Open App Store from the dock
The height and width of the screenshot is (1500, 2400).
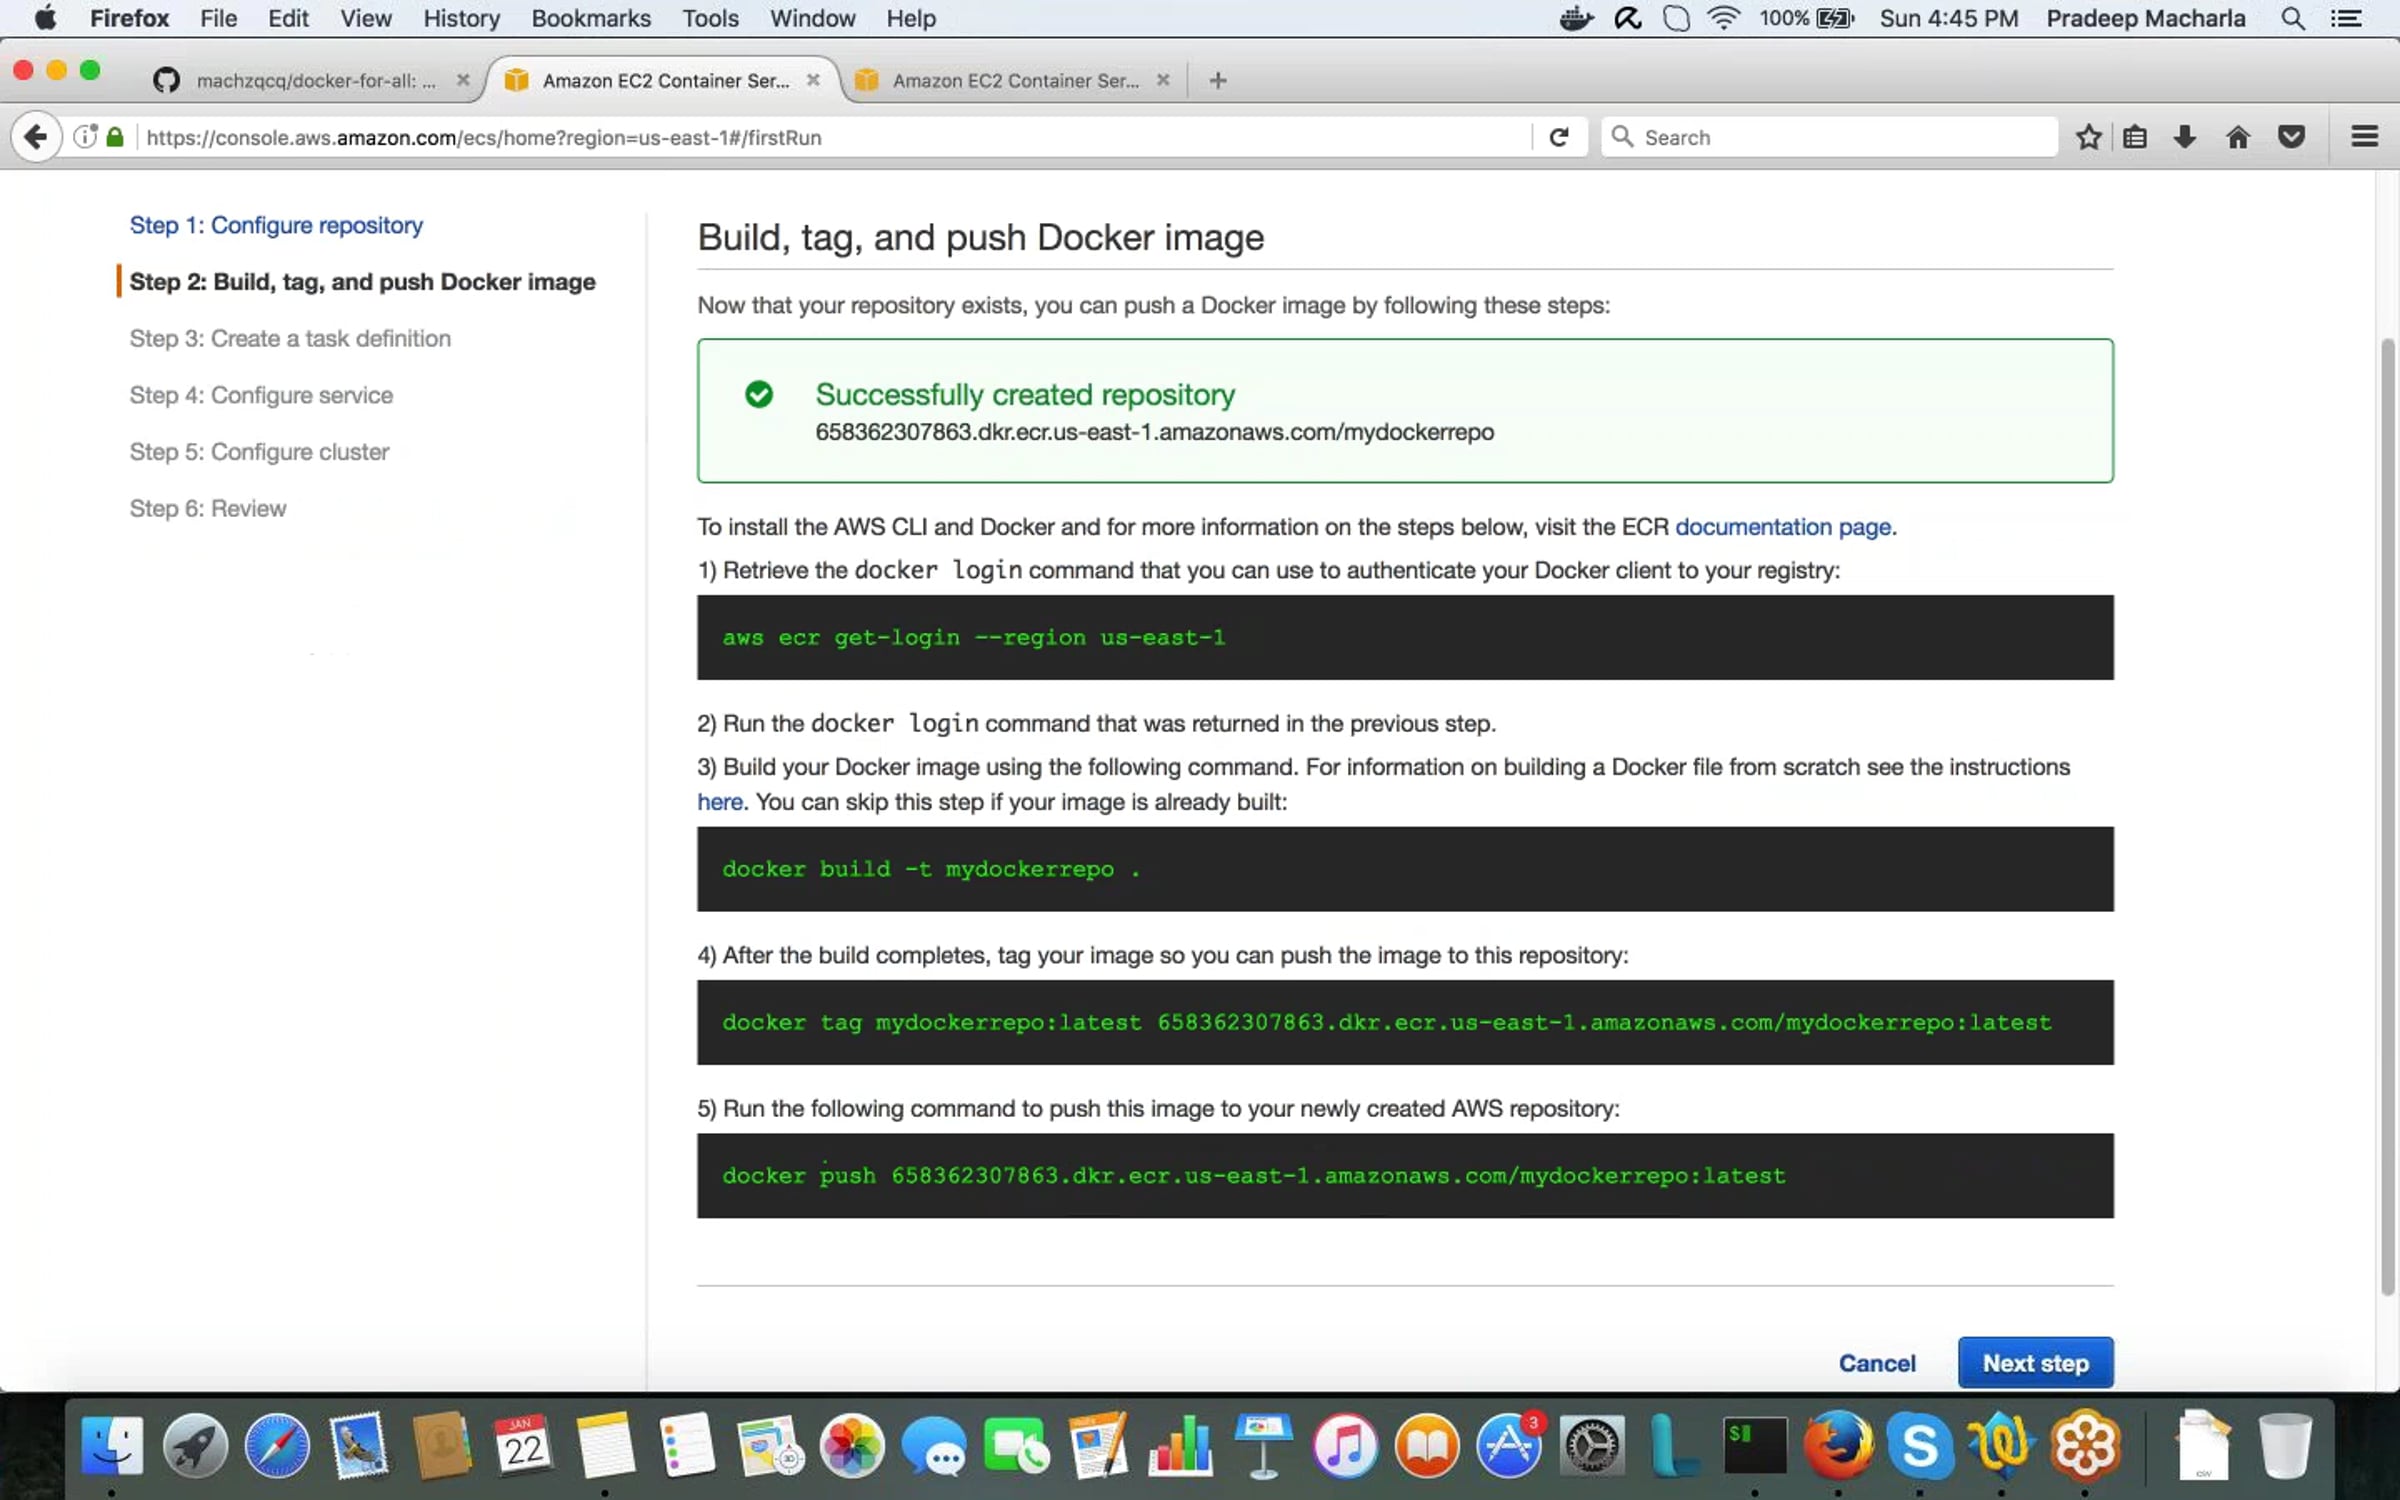point(1509,1446)
